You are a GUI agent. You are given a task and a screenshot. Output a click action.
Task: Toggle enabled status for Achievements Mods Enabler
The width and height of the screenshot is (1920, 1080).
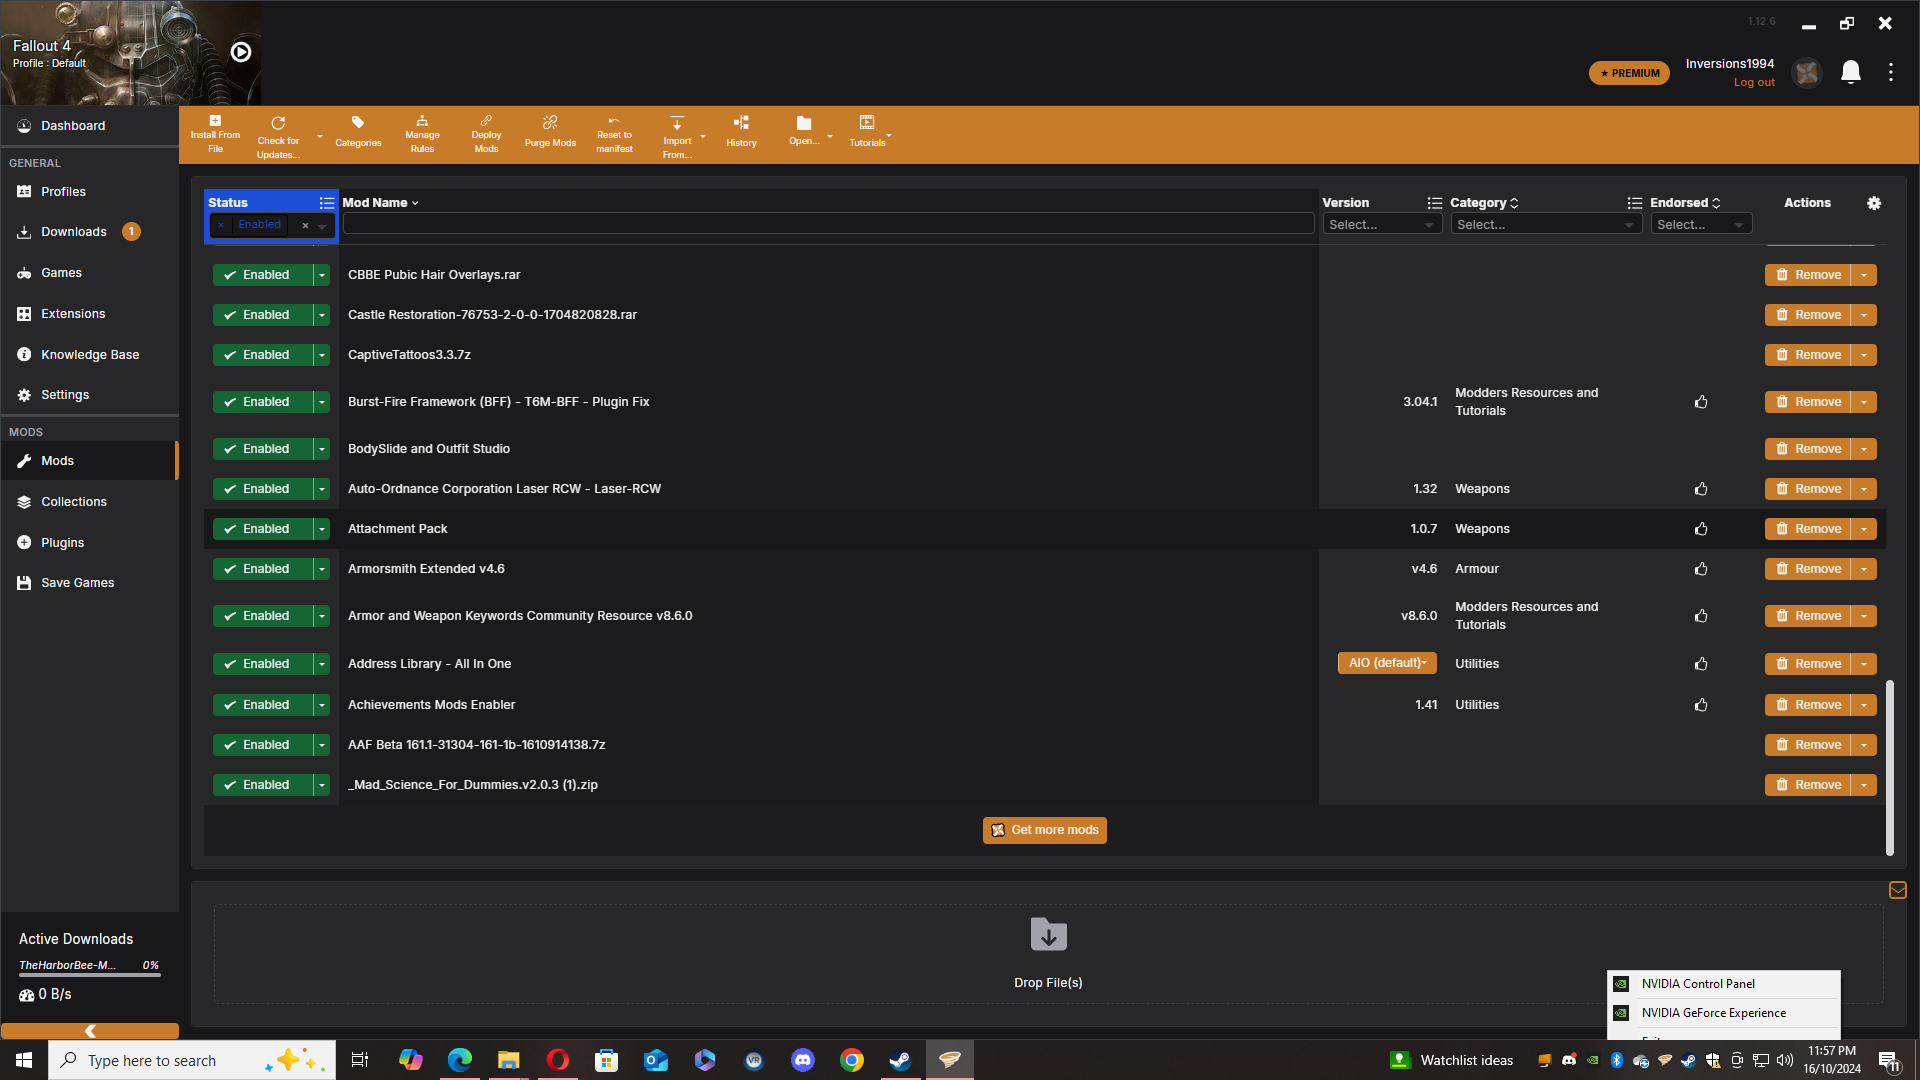[x=260, y=704]
